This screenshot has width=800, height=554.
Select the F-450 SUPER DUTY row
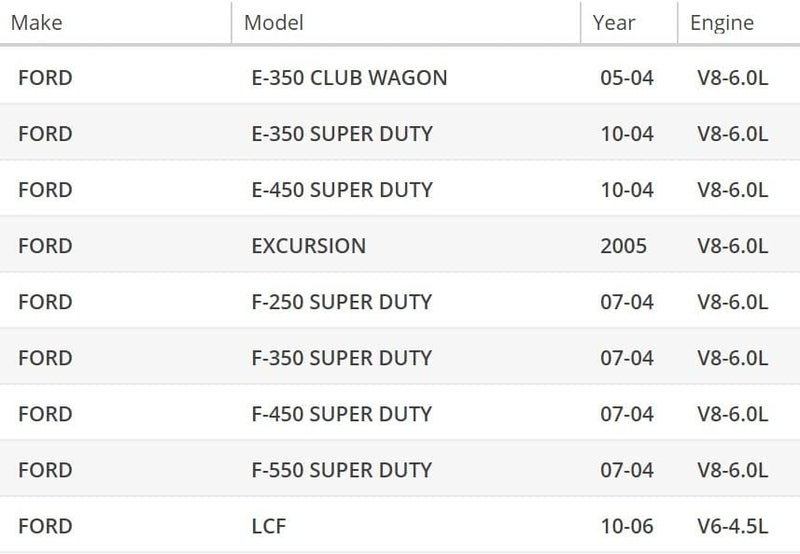400,414
